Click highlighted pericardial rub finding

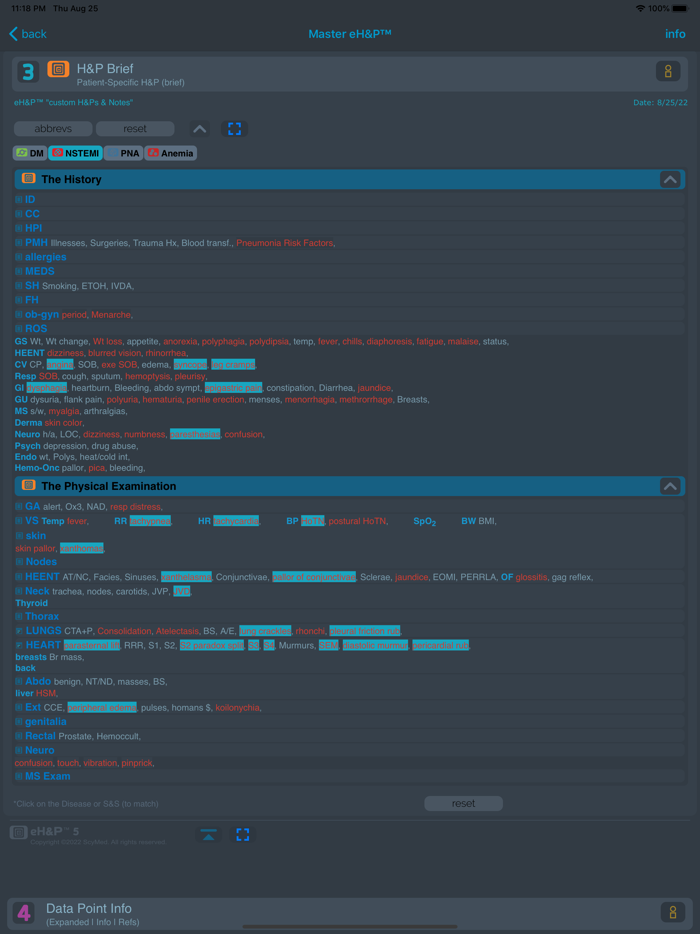click(440, 645)
